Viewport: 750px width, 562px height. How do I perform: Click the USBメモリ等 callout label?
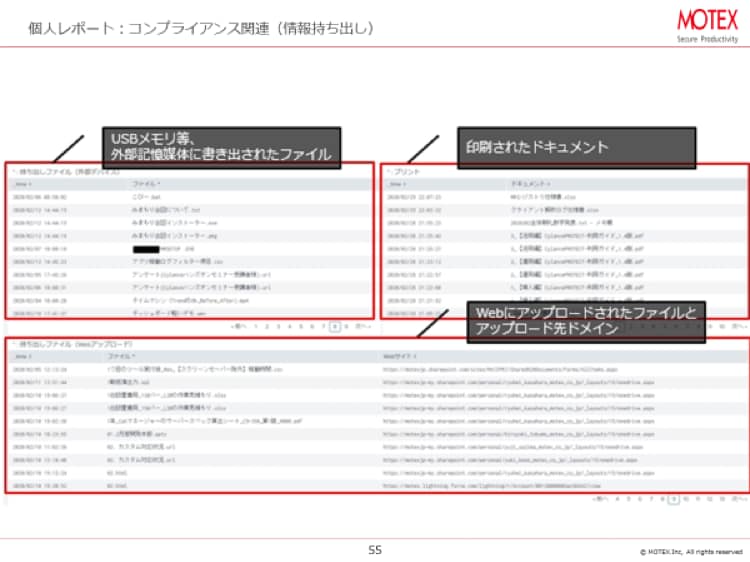point(222,146)
